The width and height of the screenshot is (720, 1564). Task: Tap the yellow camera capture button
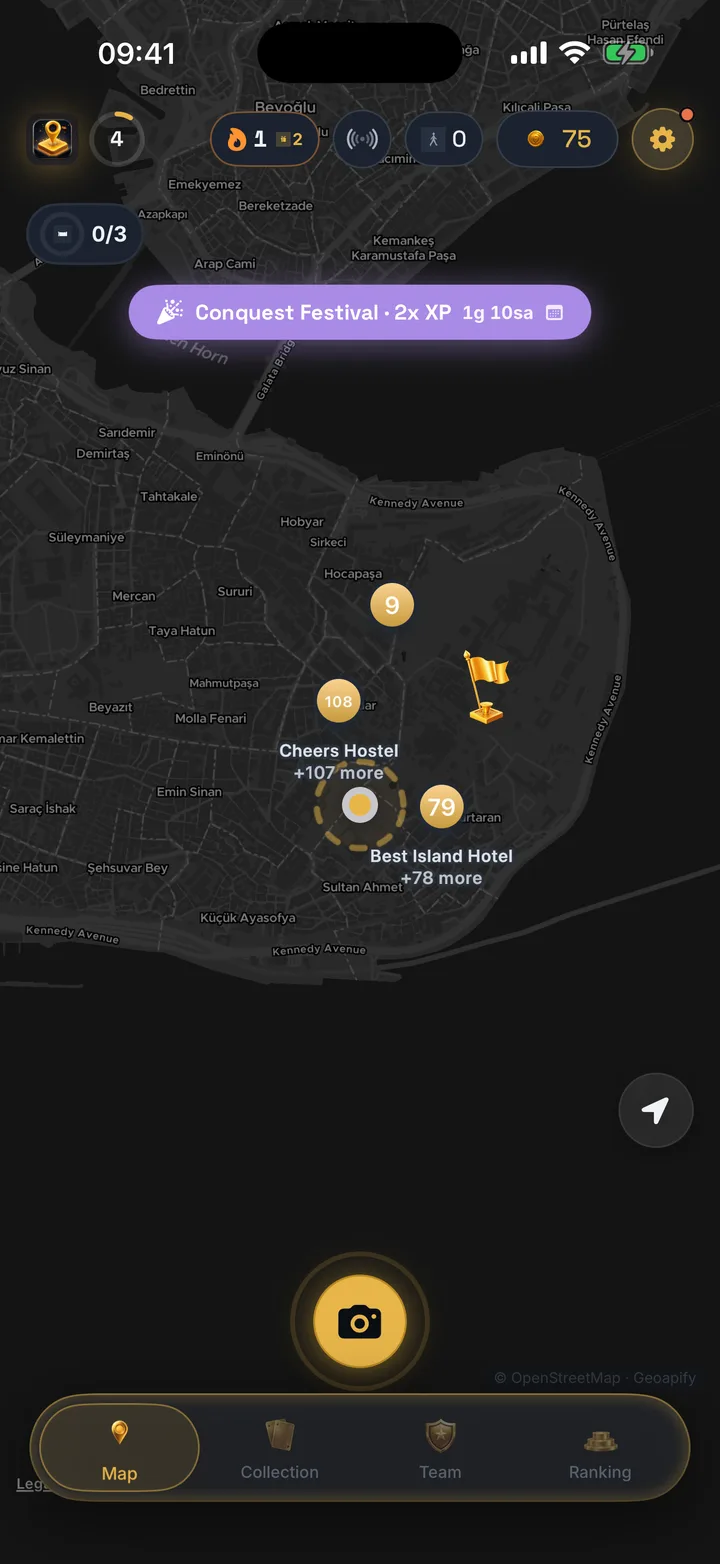(x=360, y=1322)
